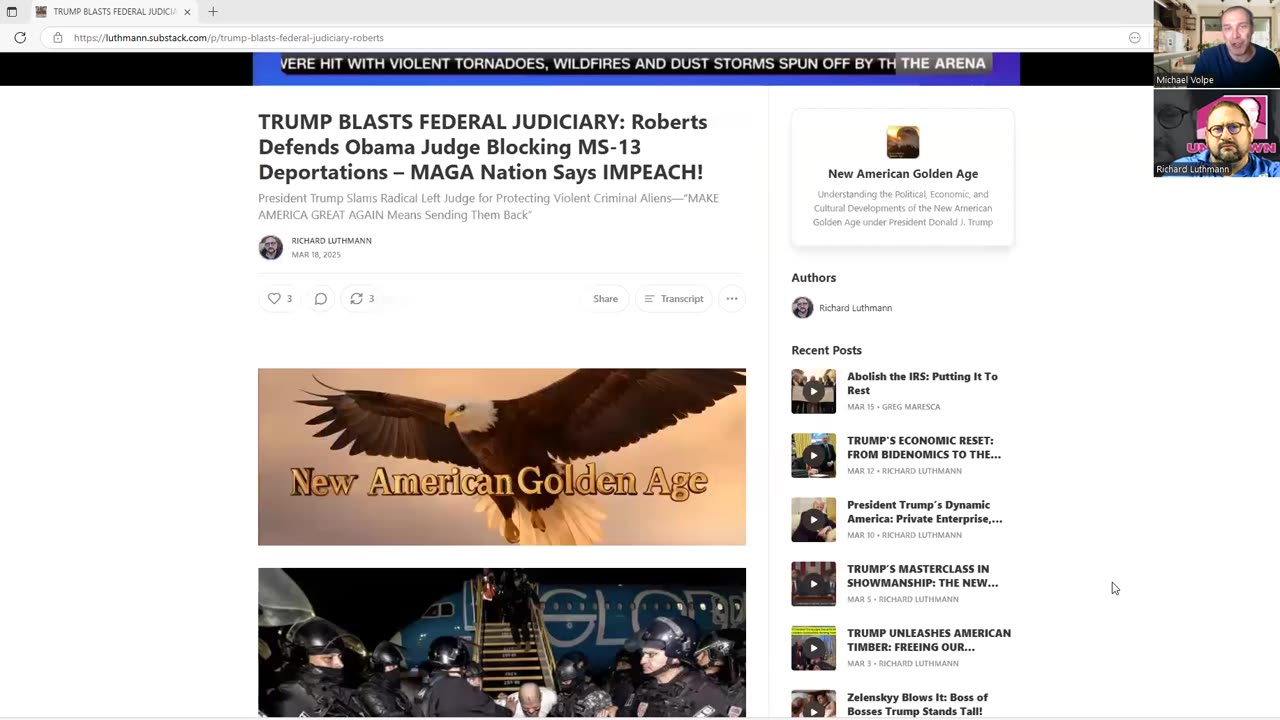Image resolution: width=1280 pixels, height=720 pixels.
Task: Open the tab actions menu icon
Action: 12,12
